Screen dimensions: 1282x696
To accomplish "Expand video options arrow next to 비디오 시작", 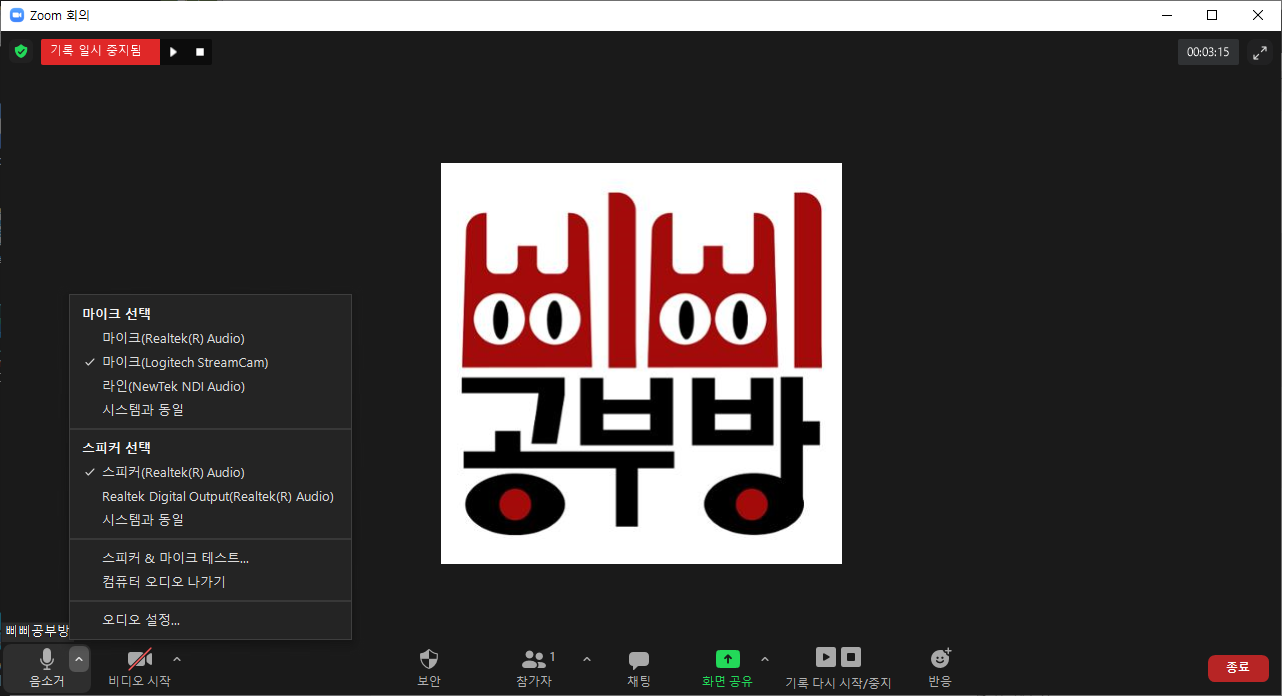I will [177, 659].
